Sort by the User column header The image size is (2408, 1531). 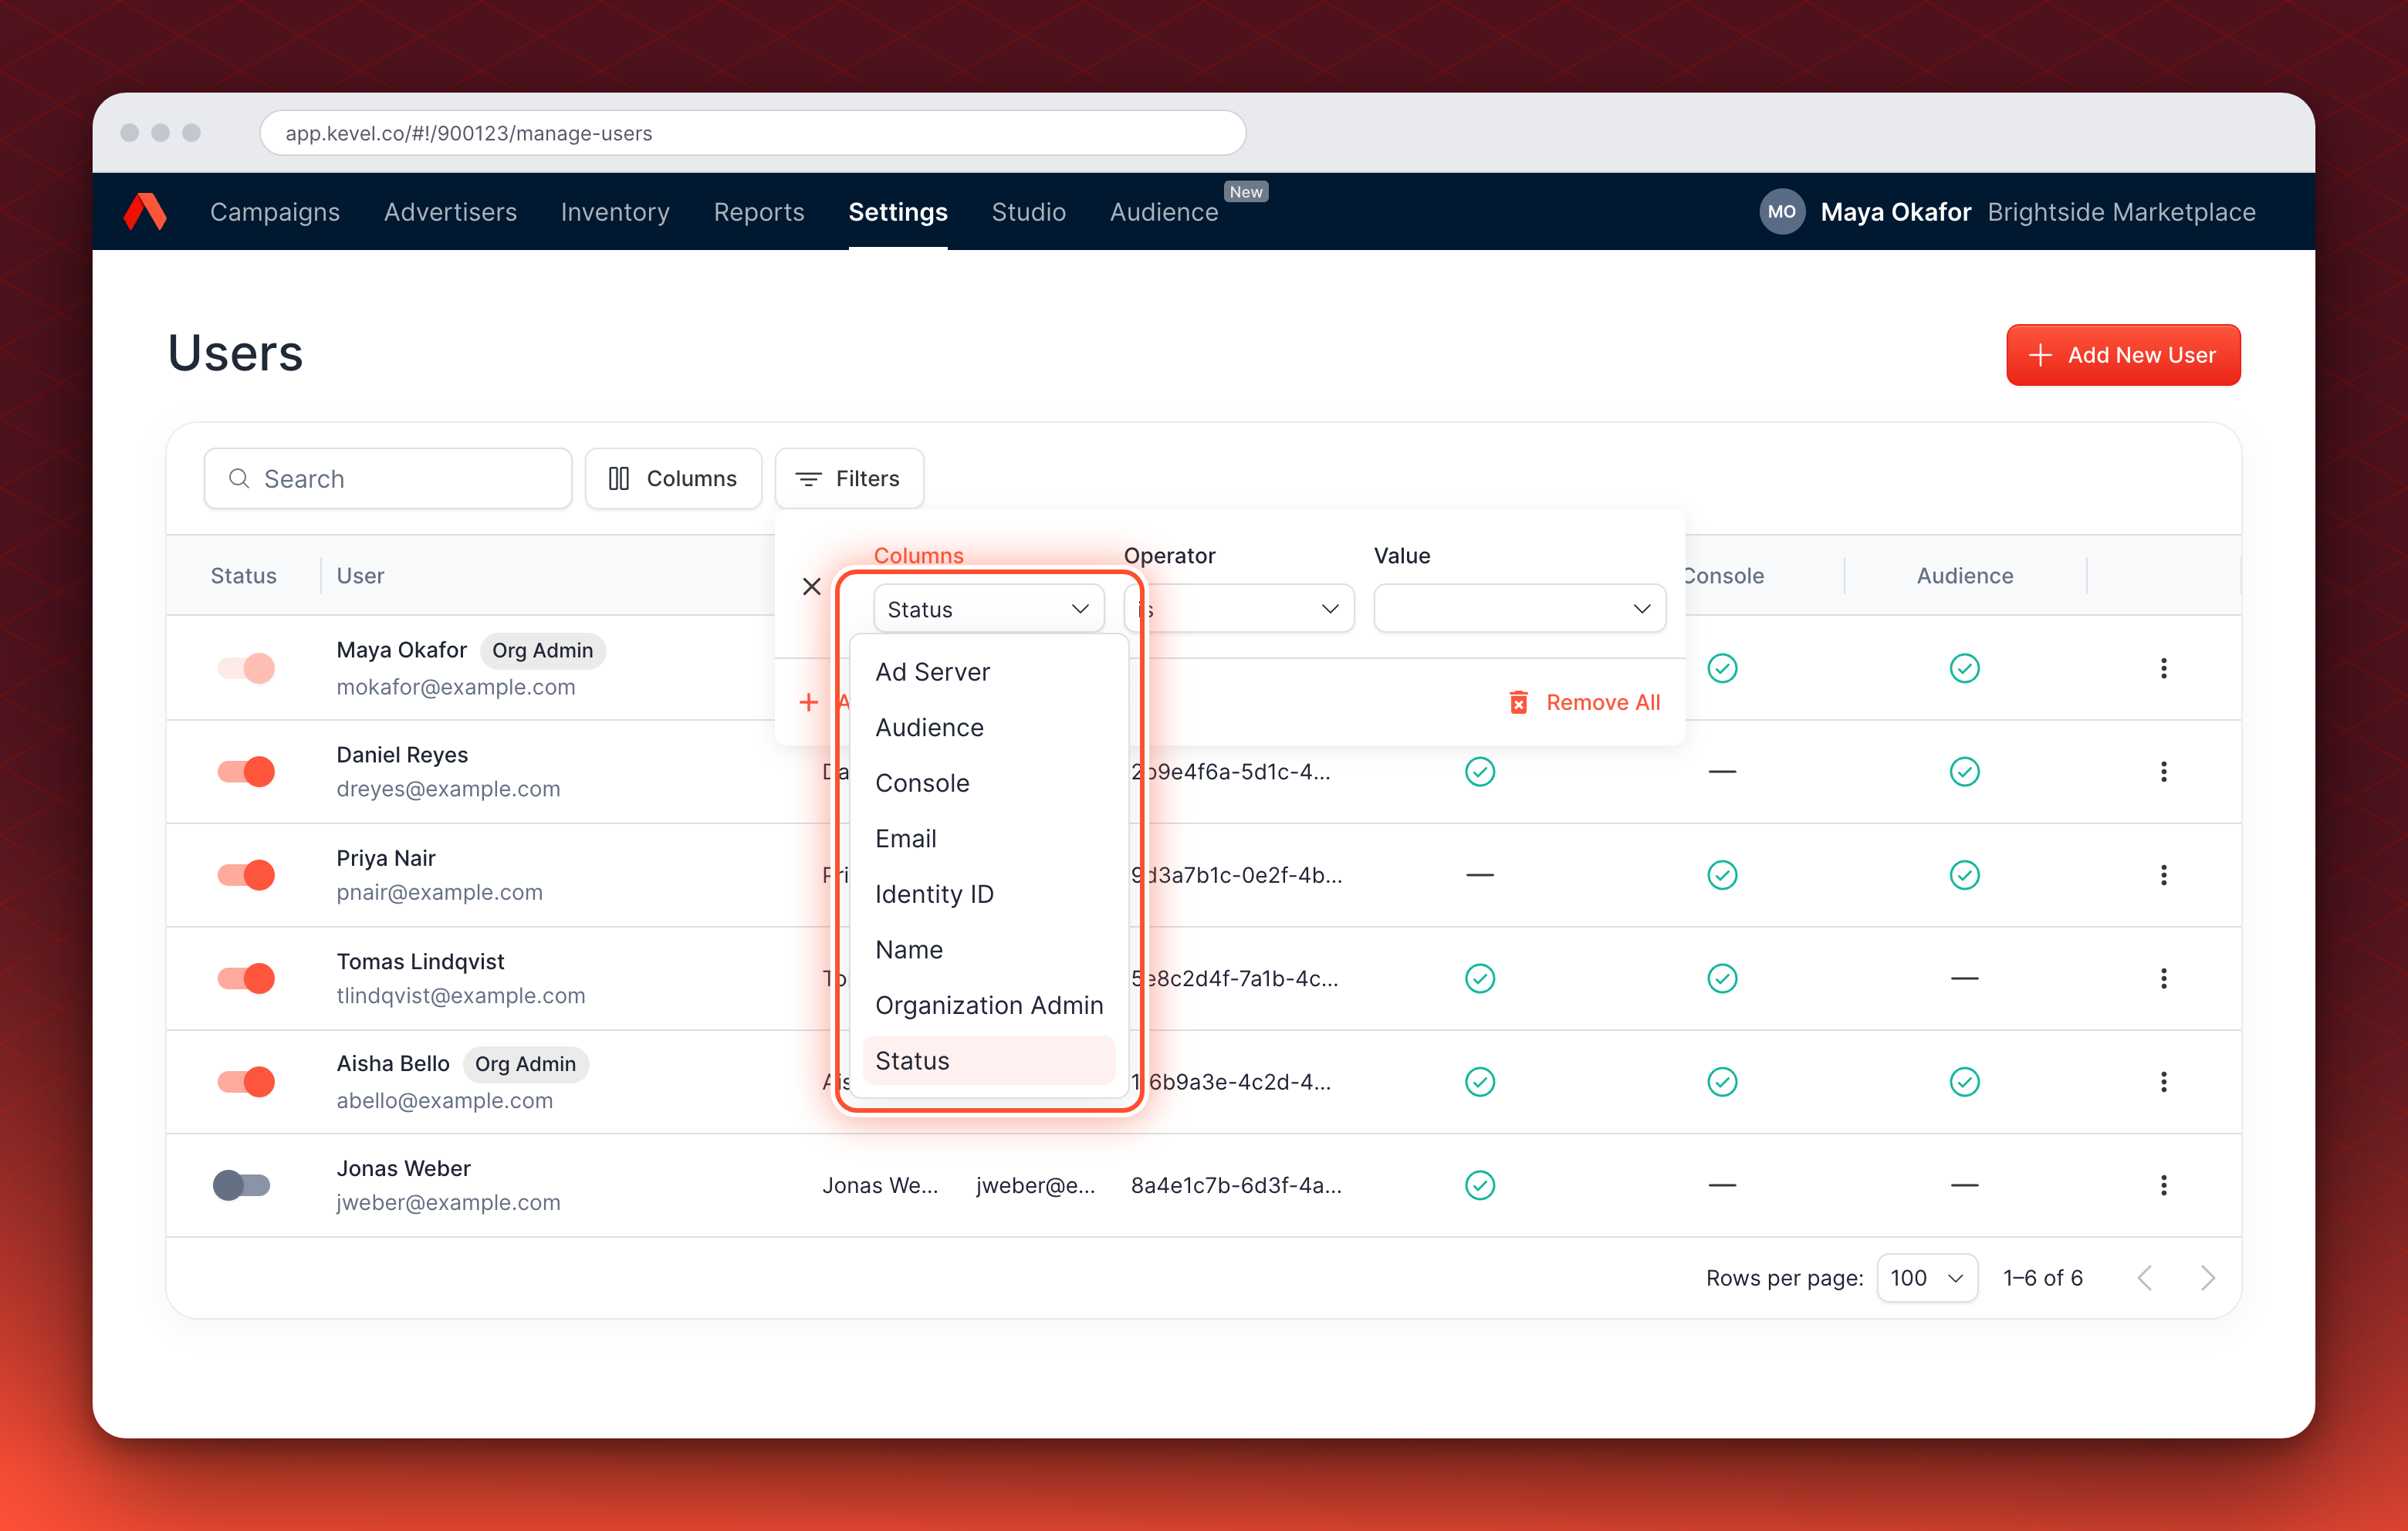coord(360,576)
